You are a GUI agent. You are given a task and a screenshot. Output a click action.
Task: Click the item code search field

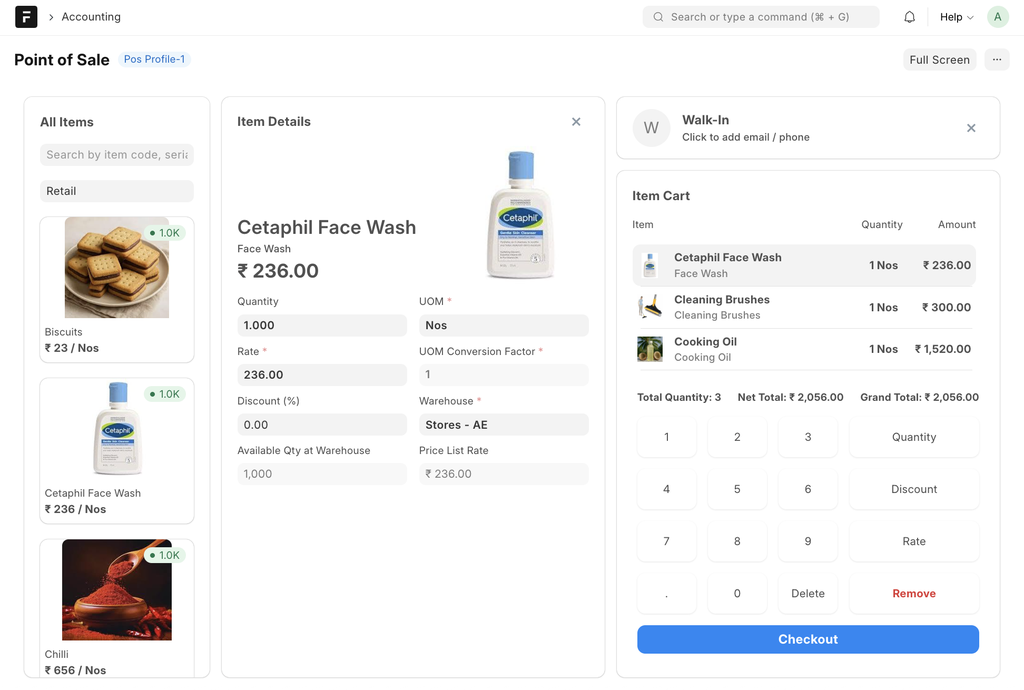tap(117, 155)
